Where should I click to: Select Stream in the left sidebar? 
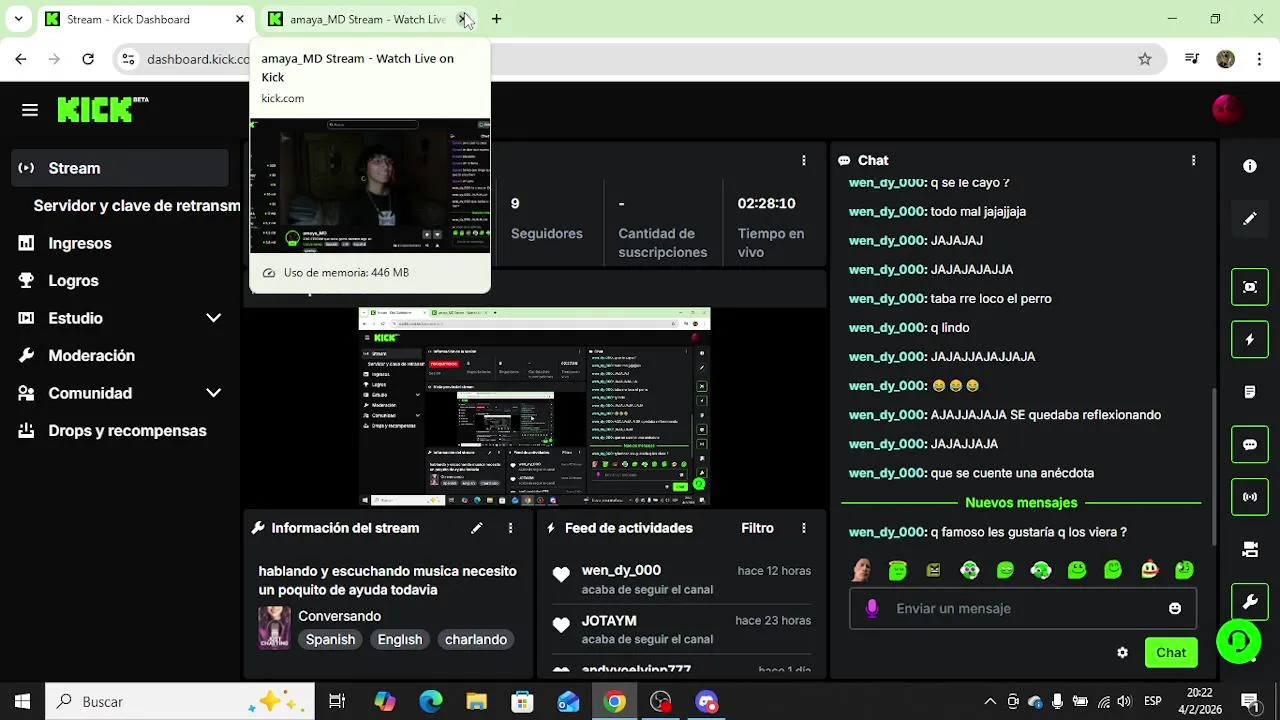[120, 168]
